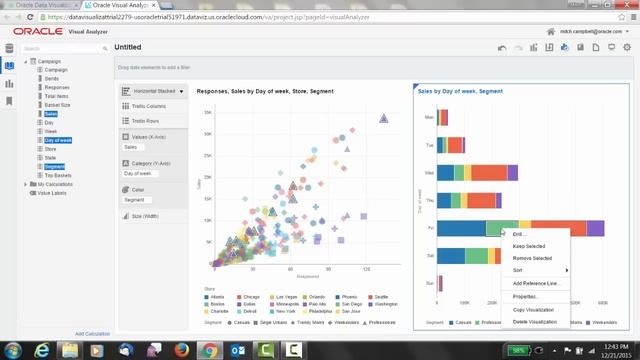The image size is (640, 360).
Task: Expand the Sort submenu arrow
Action: click(x=567, y=270)
